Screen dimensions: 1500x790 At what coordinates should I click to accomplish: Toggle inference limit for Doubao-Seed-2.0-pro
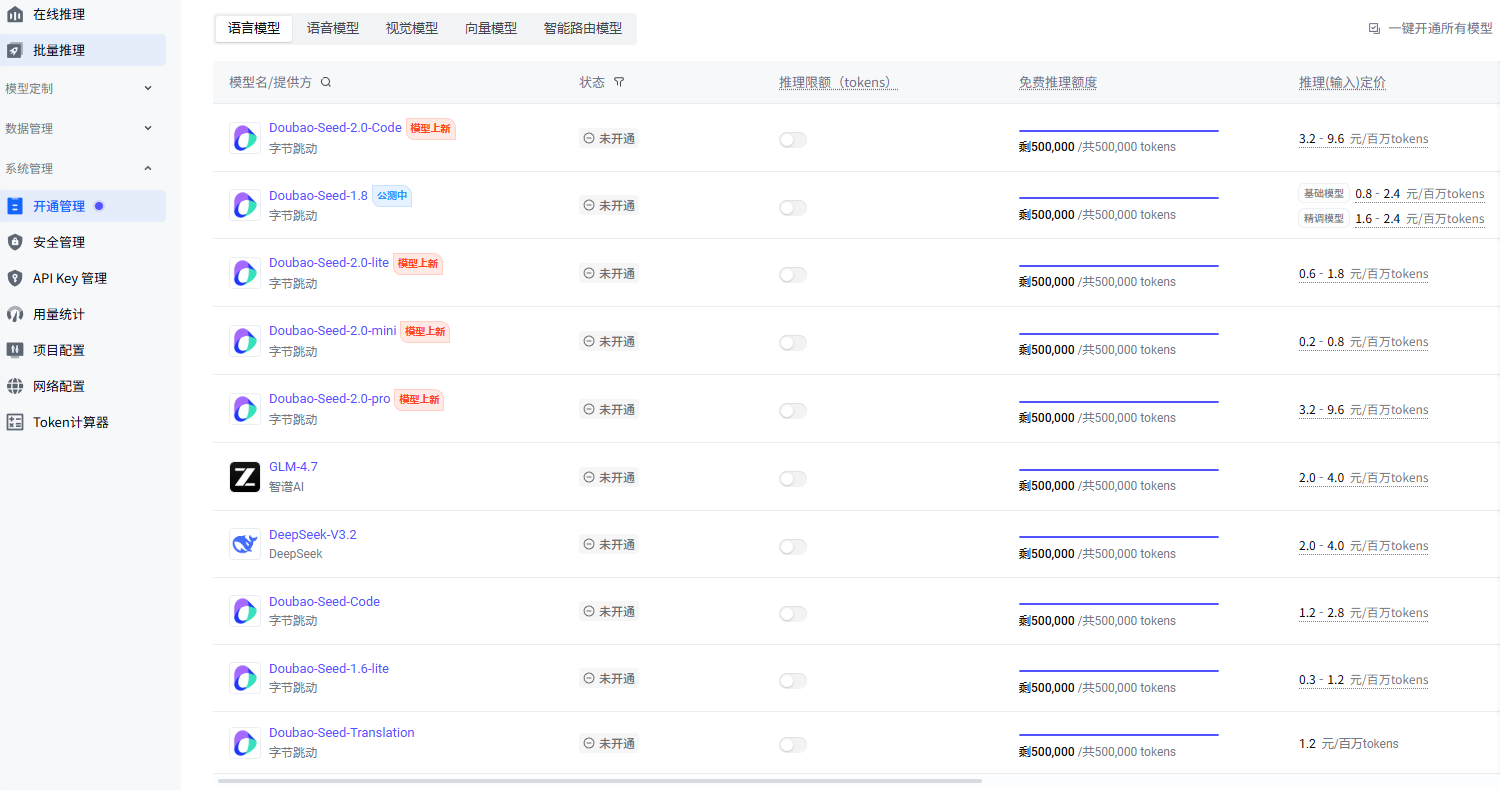[793, 411]
